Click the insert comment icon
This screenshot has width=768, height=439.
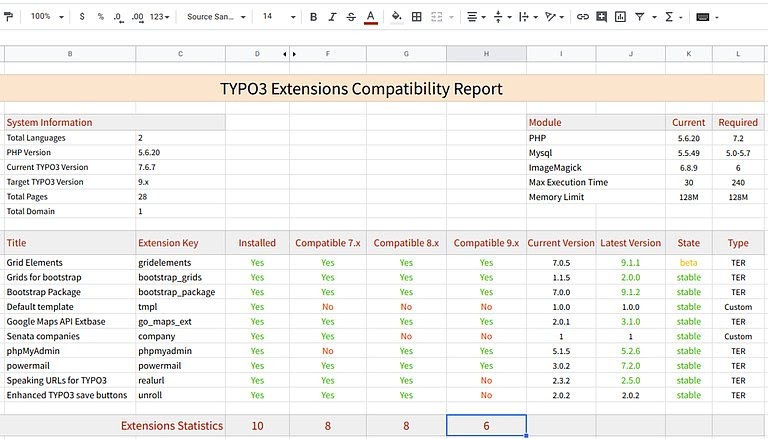601,17
